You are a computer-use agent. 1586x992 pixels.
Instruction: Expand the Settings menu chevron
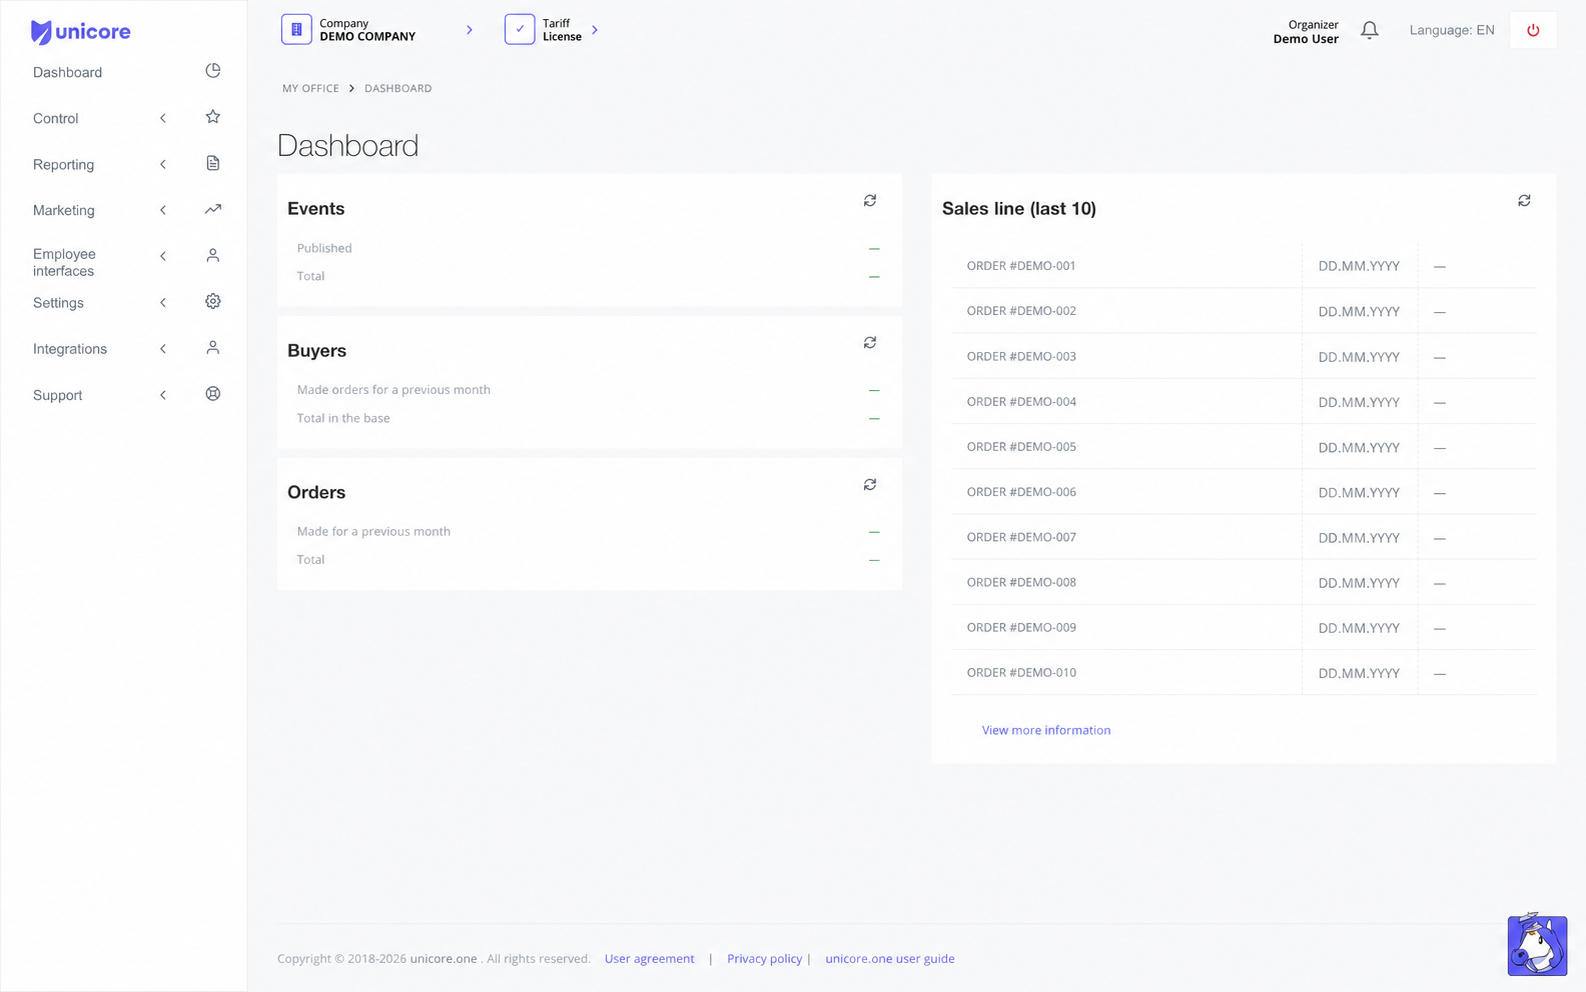[163, 303]
